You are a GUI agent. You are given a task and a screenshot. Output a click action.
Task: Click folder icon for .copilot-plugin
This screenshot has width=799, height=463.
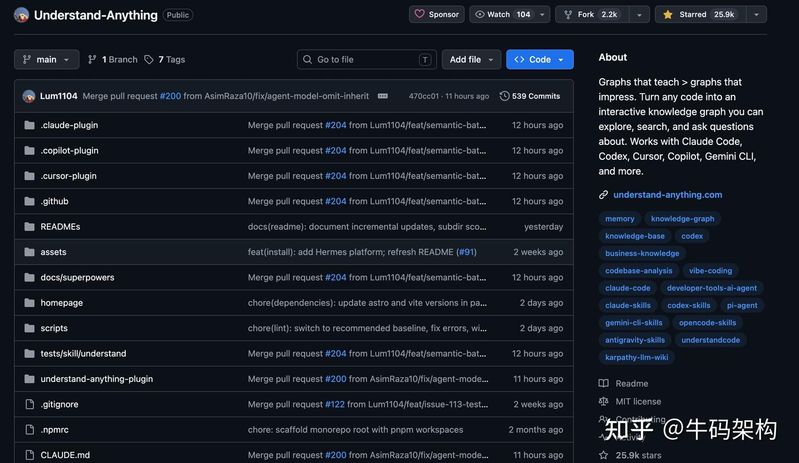point(30,150)
